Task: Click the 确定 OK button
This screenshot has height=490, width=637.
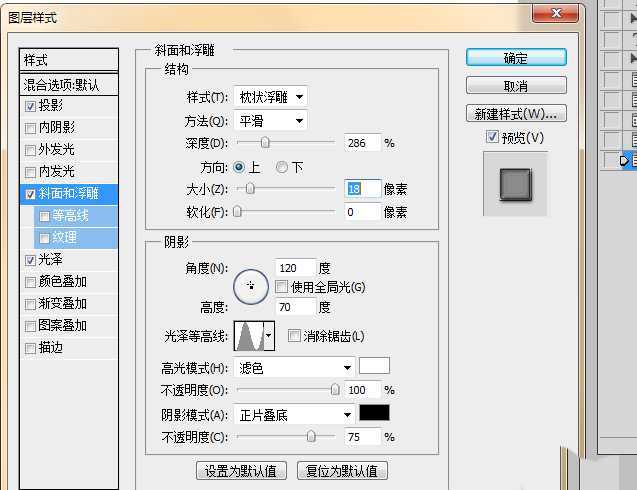Action: (x=516, y=58)
